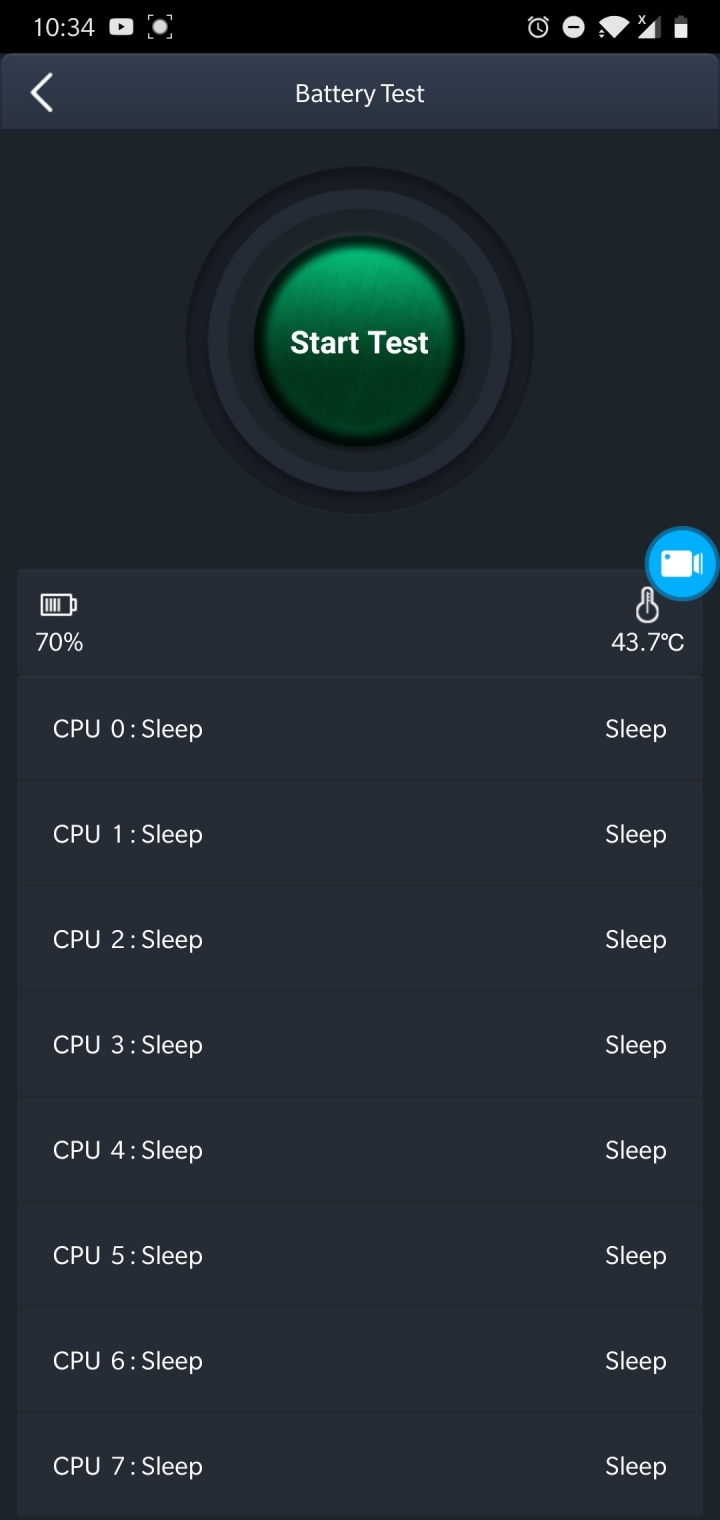720x1520 pixels.
Task: Tap the CPU 7 : Sleep row
Action: [x=360, y=1466]
